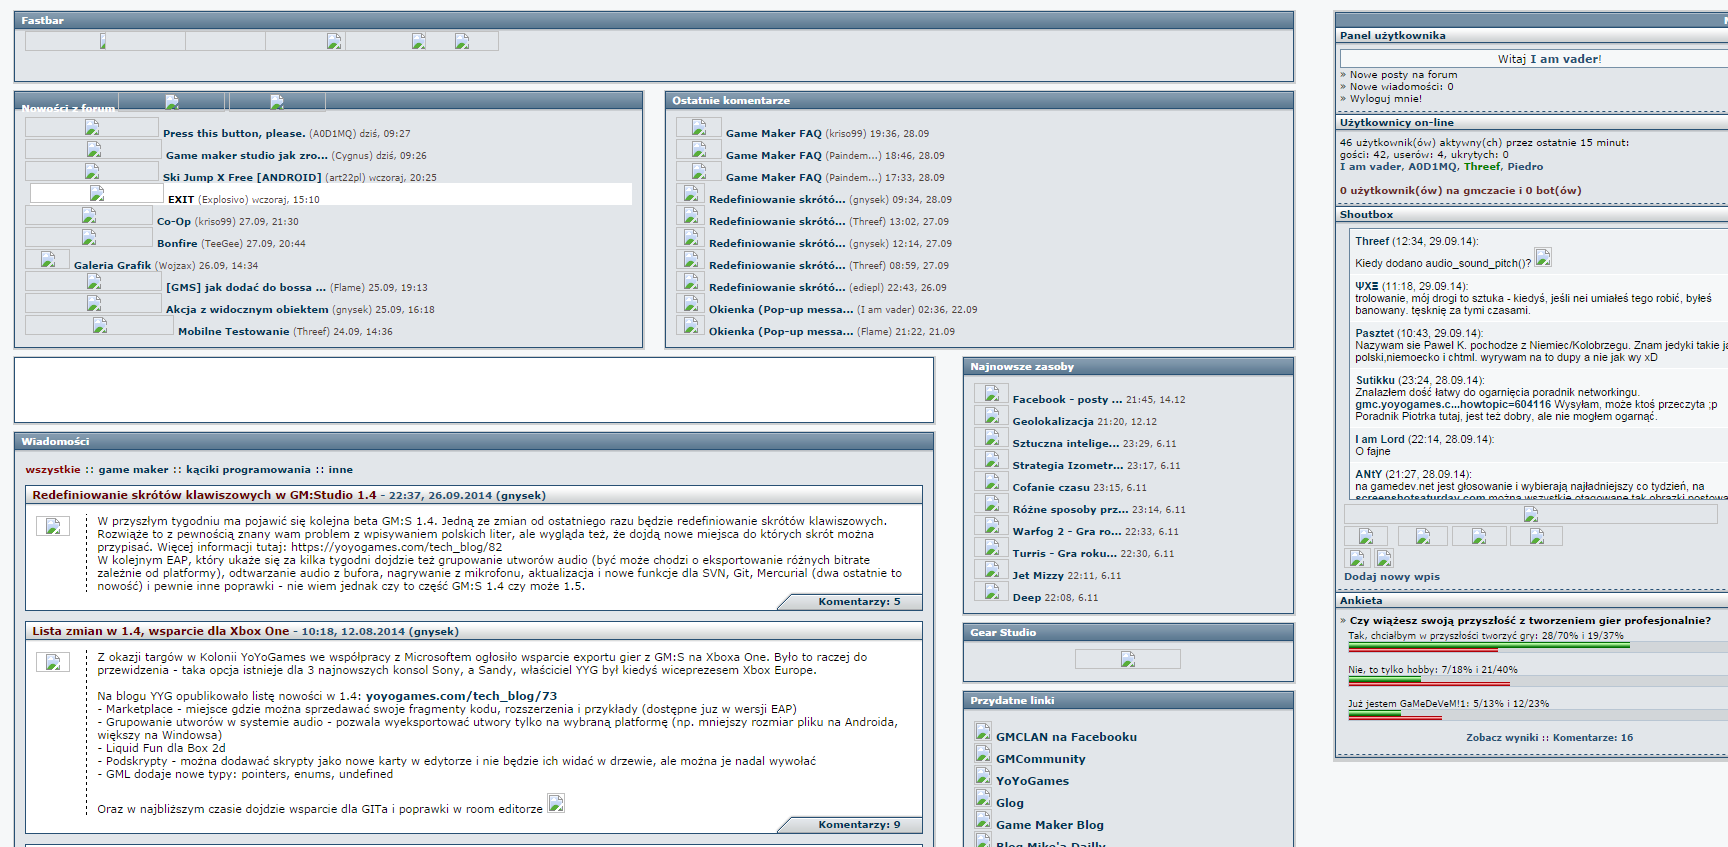Click the icon beside the "Jet Mizzy" resource
The image size is (1728, 847).
tap(992, 569)
